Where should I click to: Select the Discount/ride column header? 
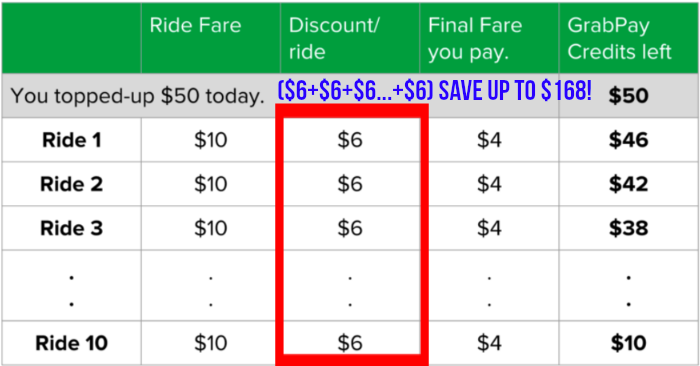pos(334,38)
